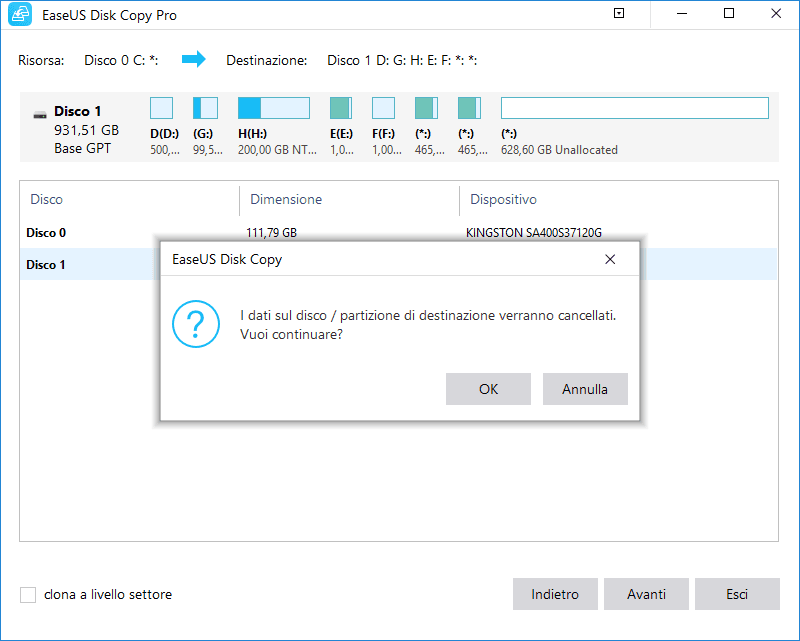This screenshot has width=800, height=641.
Task: Click the 'Vuoi continuare?' dialog message
Action: (291, 334)
